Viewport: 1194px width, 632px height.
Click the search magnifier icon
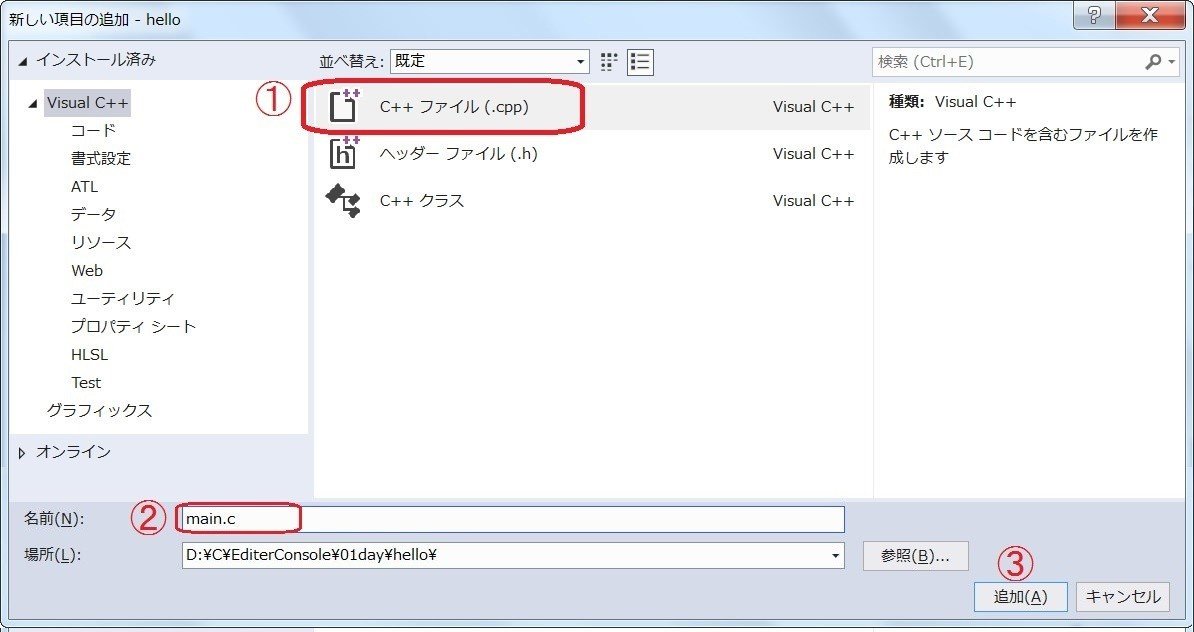[x=1155, y=61]
